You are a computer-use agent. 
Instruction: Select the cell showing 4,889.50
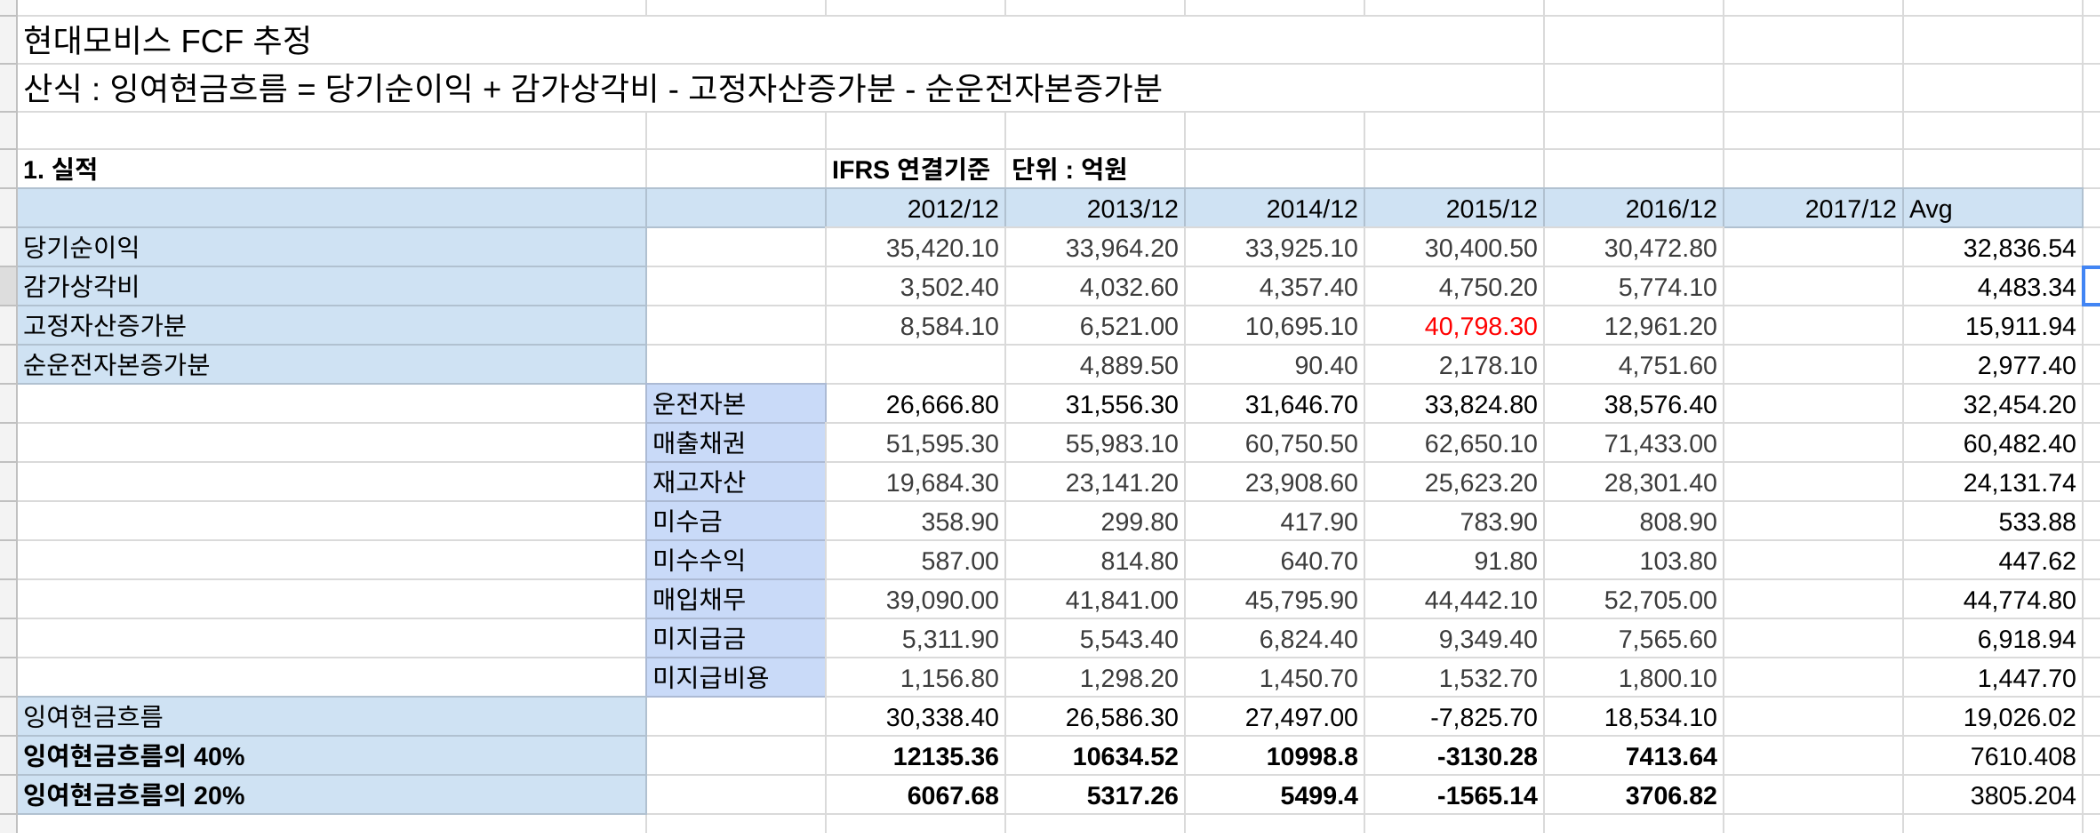(1095, 365)
